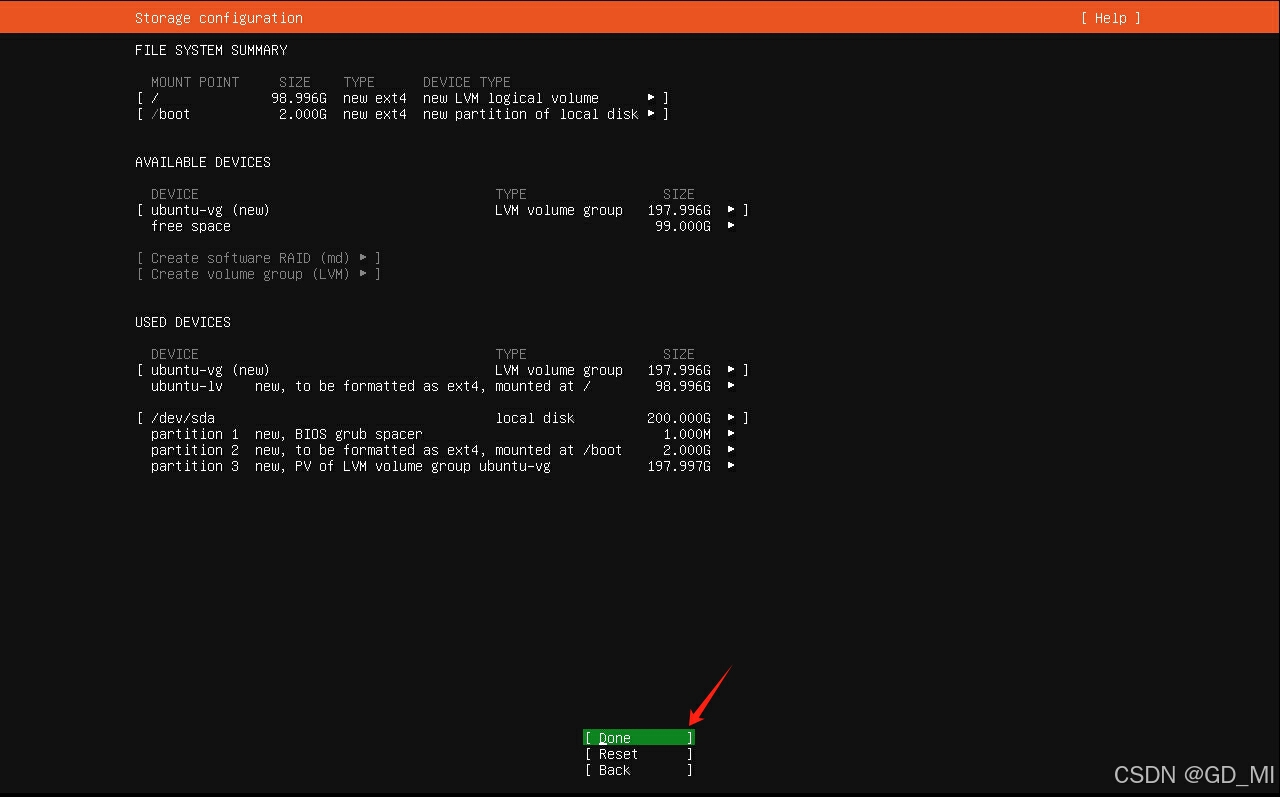
Task: Click the DEVICE TYPE column header
Action: click(467, 82)
